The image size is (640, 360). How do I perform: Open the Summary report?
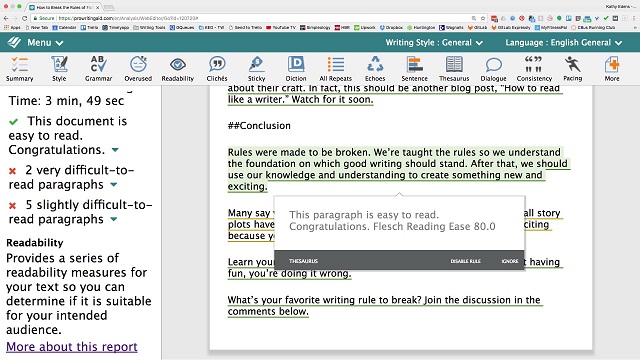tap(19, 69)
